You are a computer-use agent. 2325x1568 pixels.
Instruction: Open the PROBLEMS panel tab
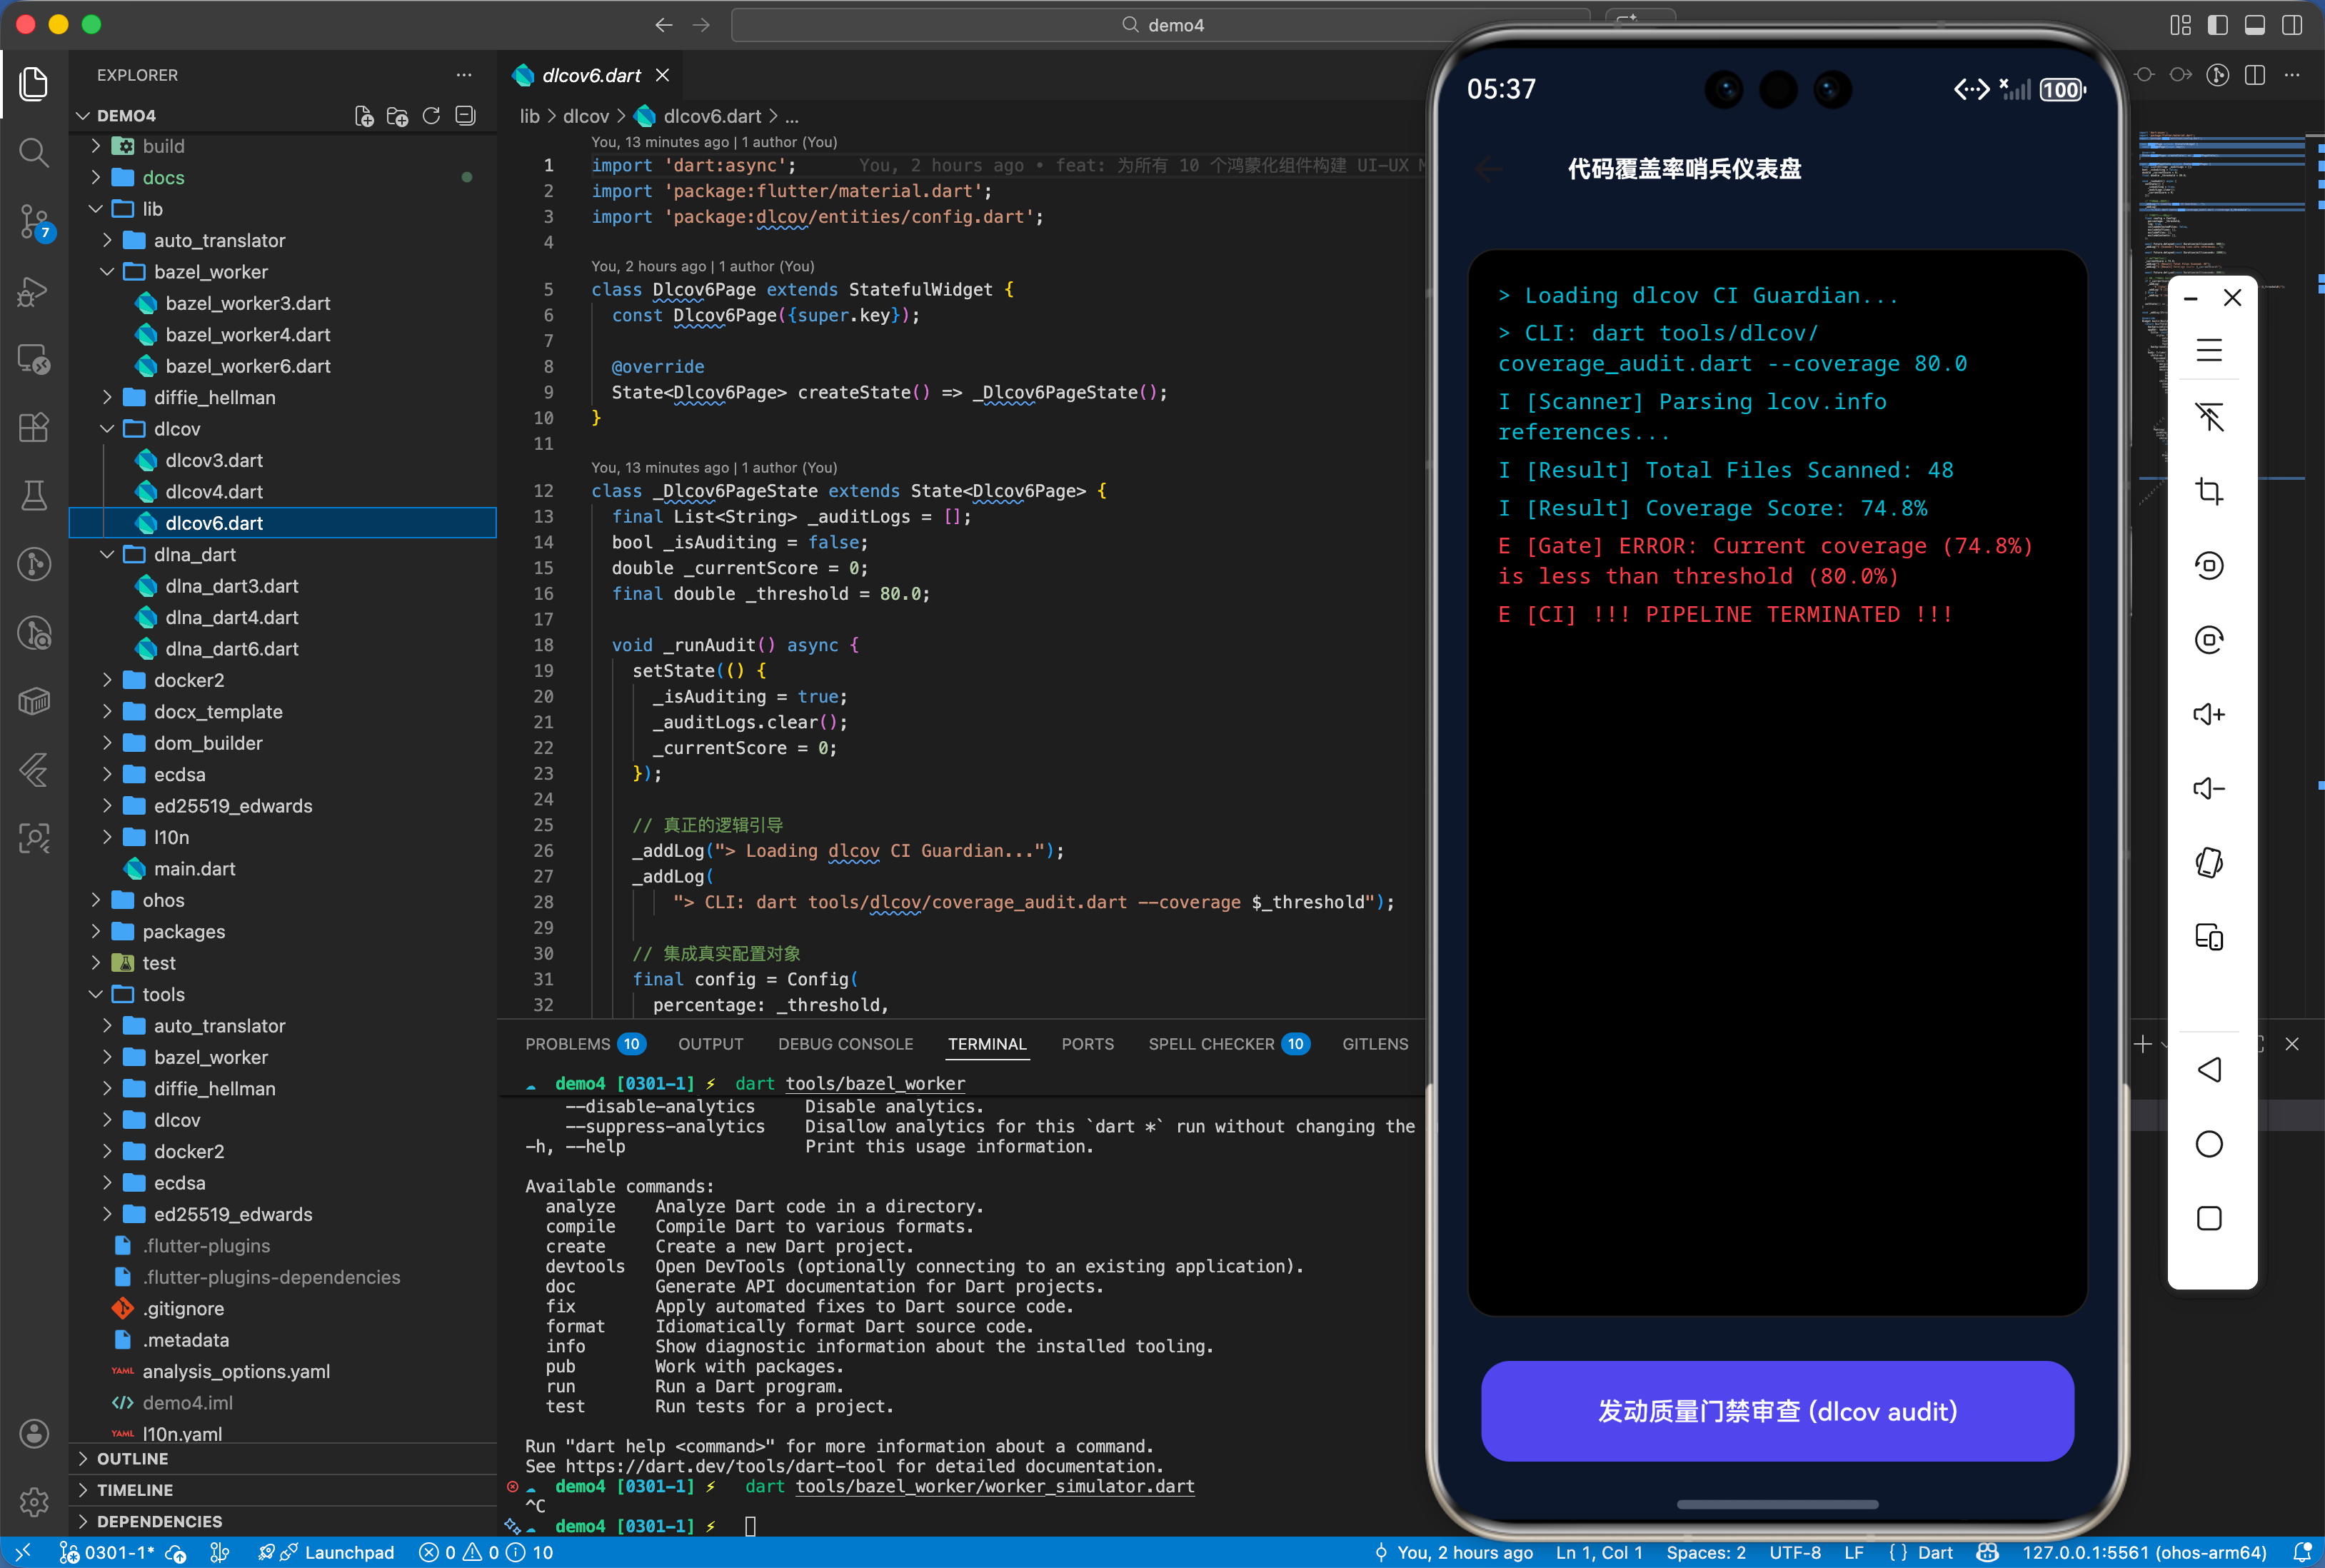coord(567,1044)
